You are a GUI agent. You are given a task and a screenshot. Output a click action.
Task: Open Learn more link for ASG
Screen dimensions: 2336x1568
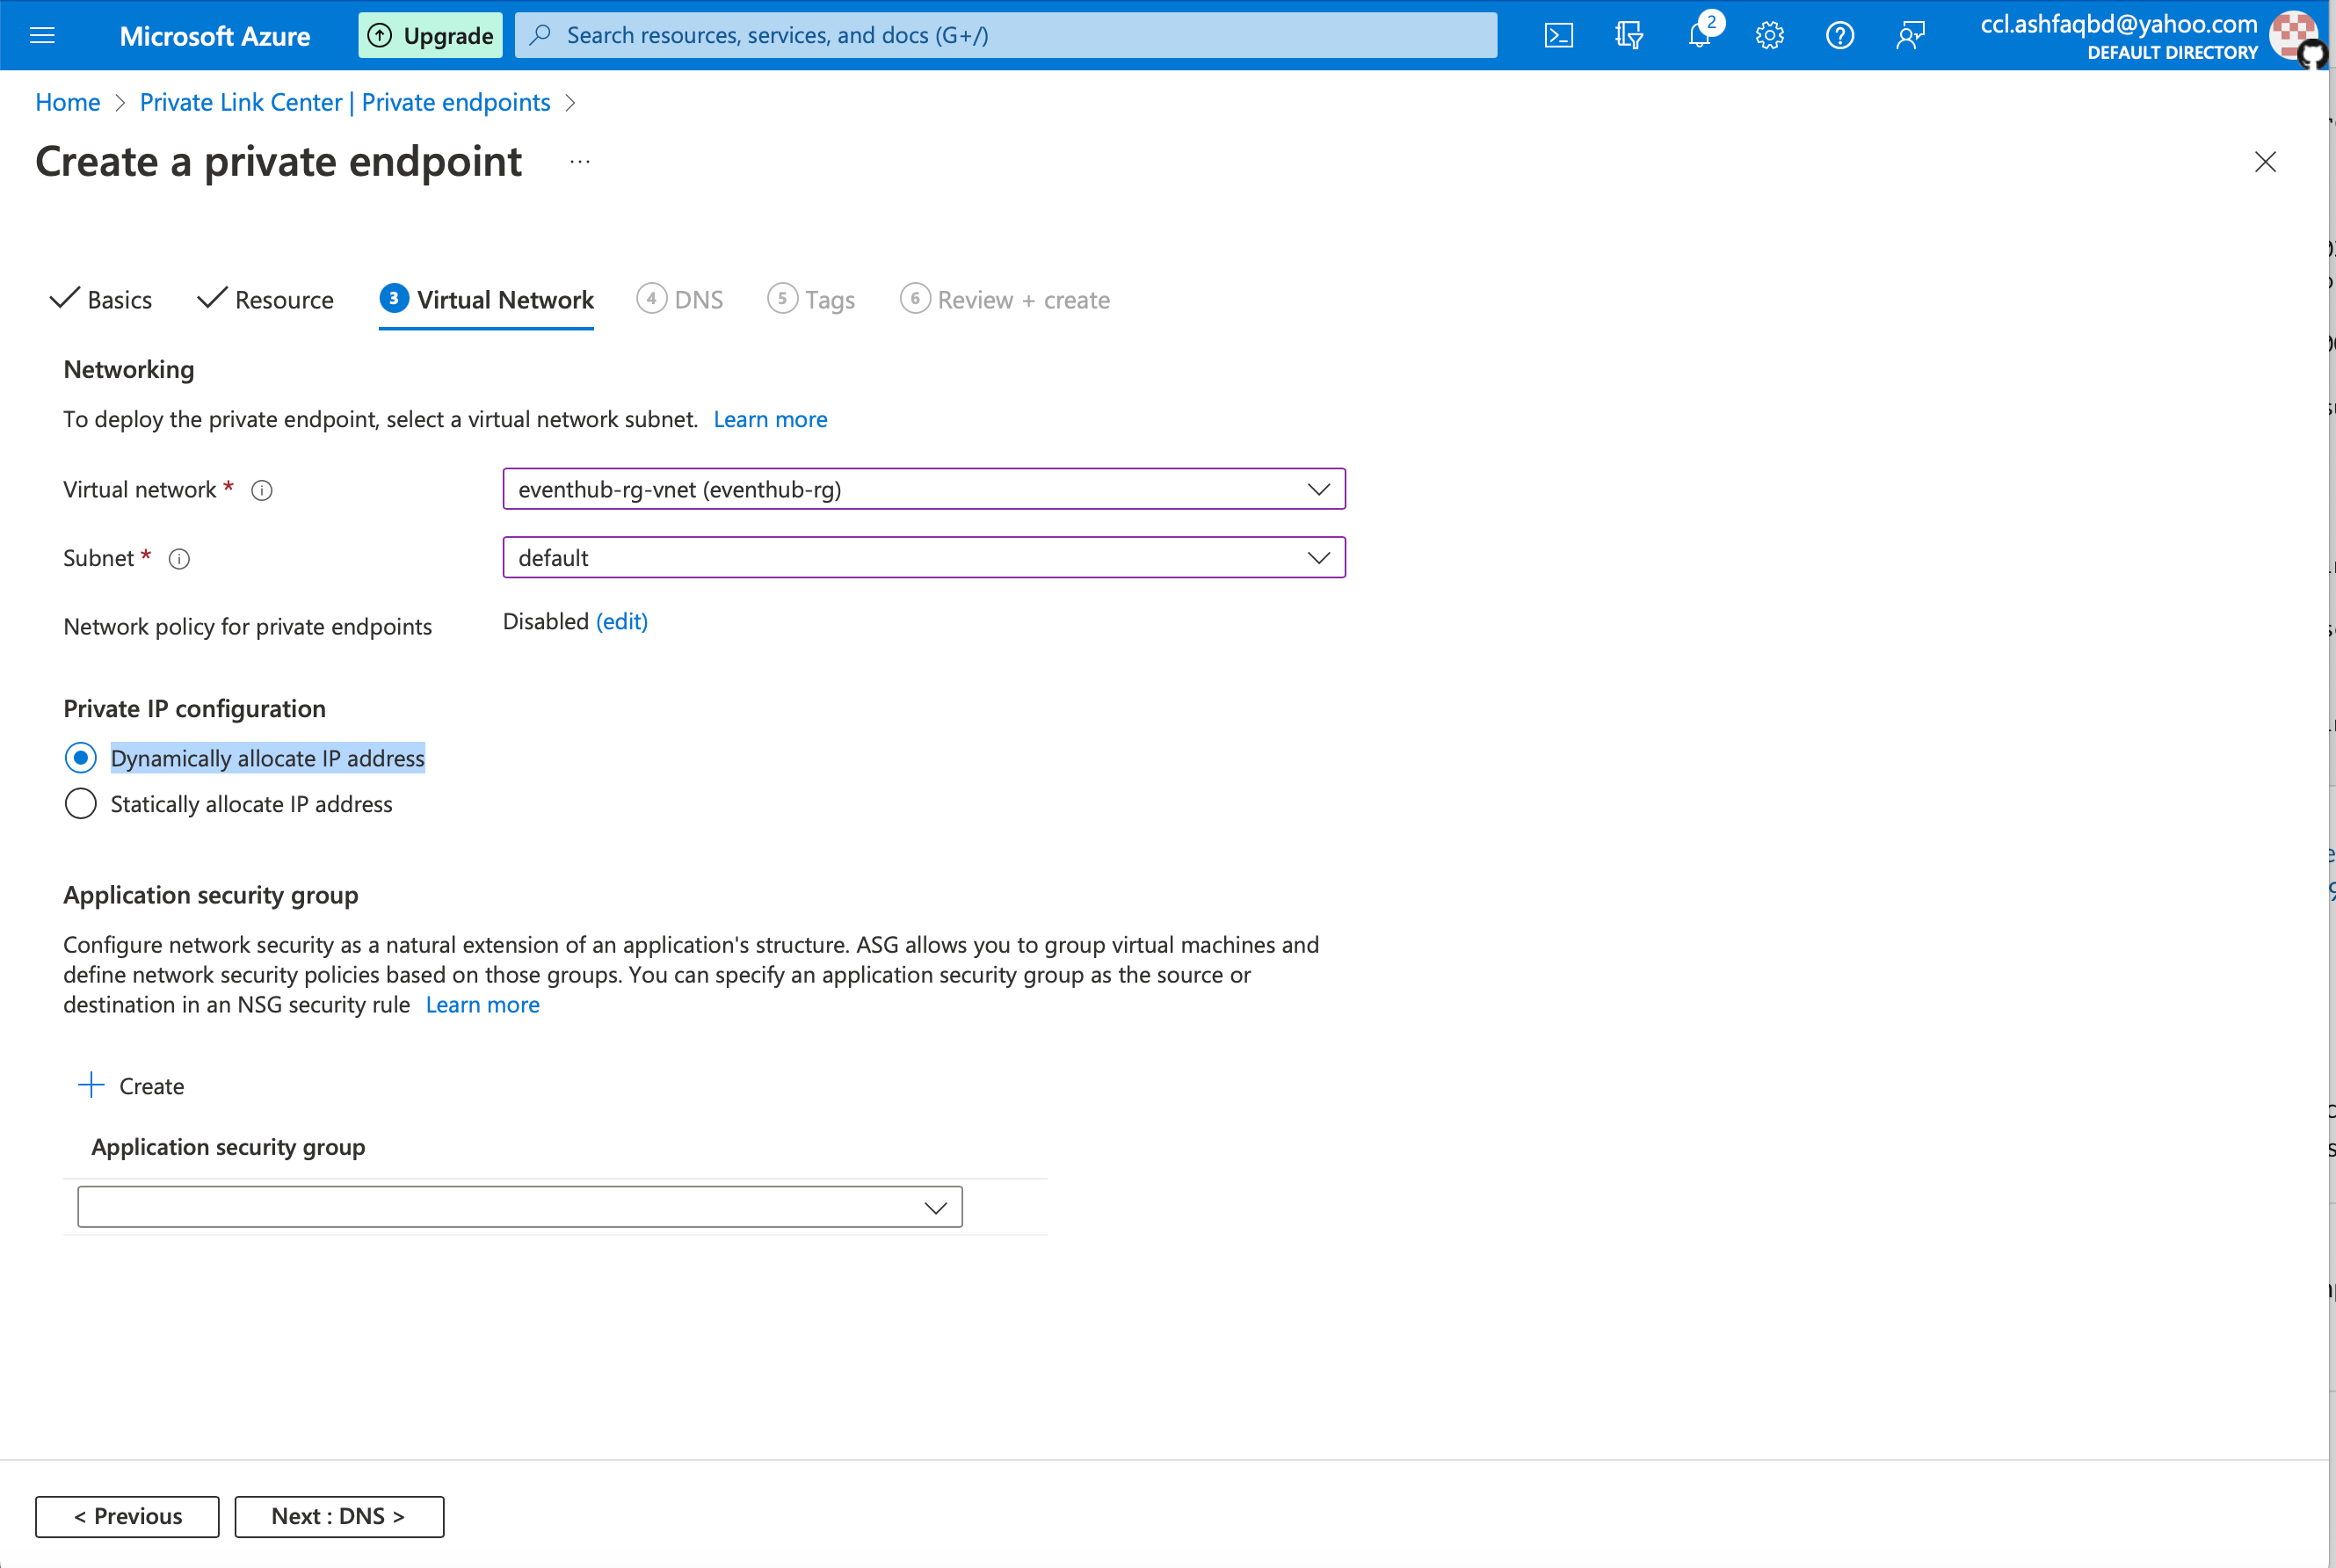482,1004
